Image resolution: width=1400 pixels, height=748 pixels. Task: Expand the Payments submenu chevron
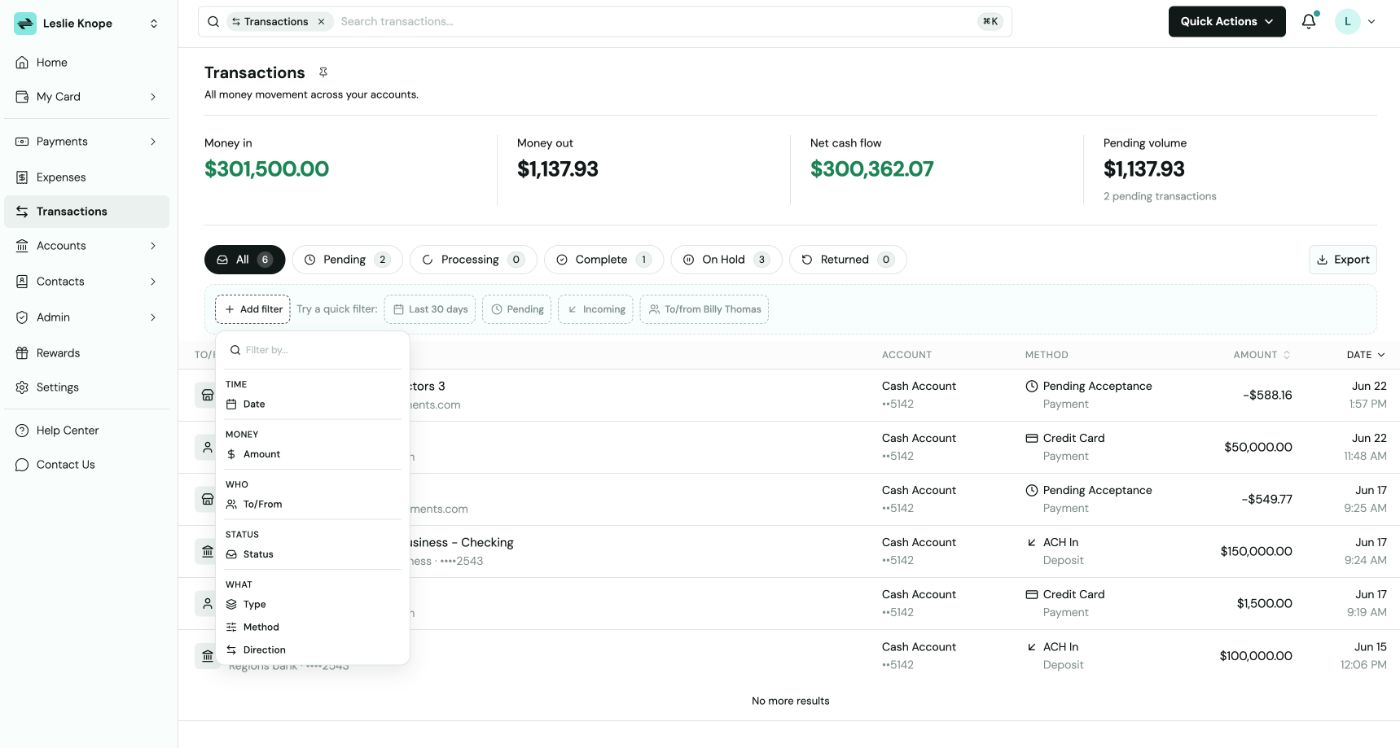coord(153,141)
